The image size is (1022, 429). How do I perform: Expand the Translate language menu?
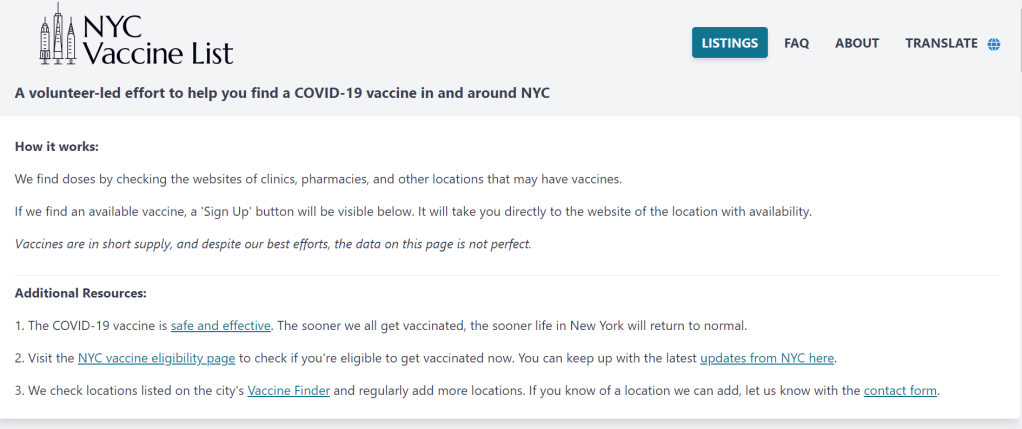pos(941,43)
